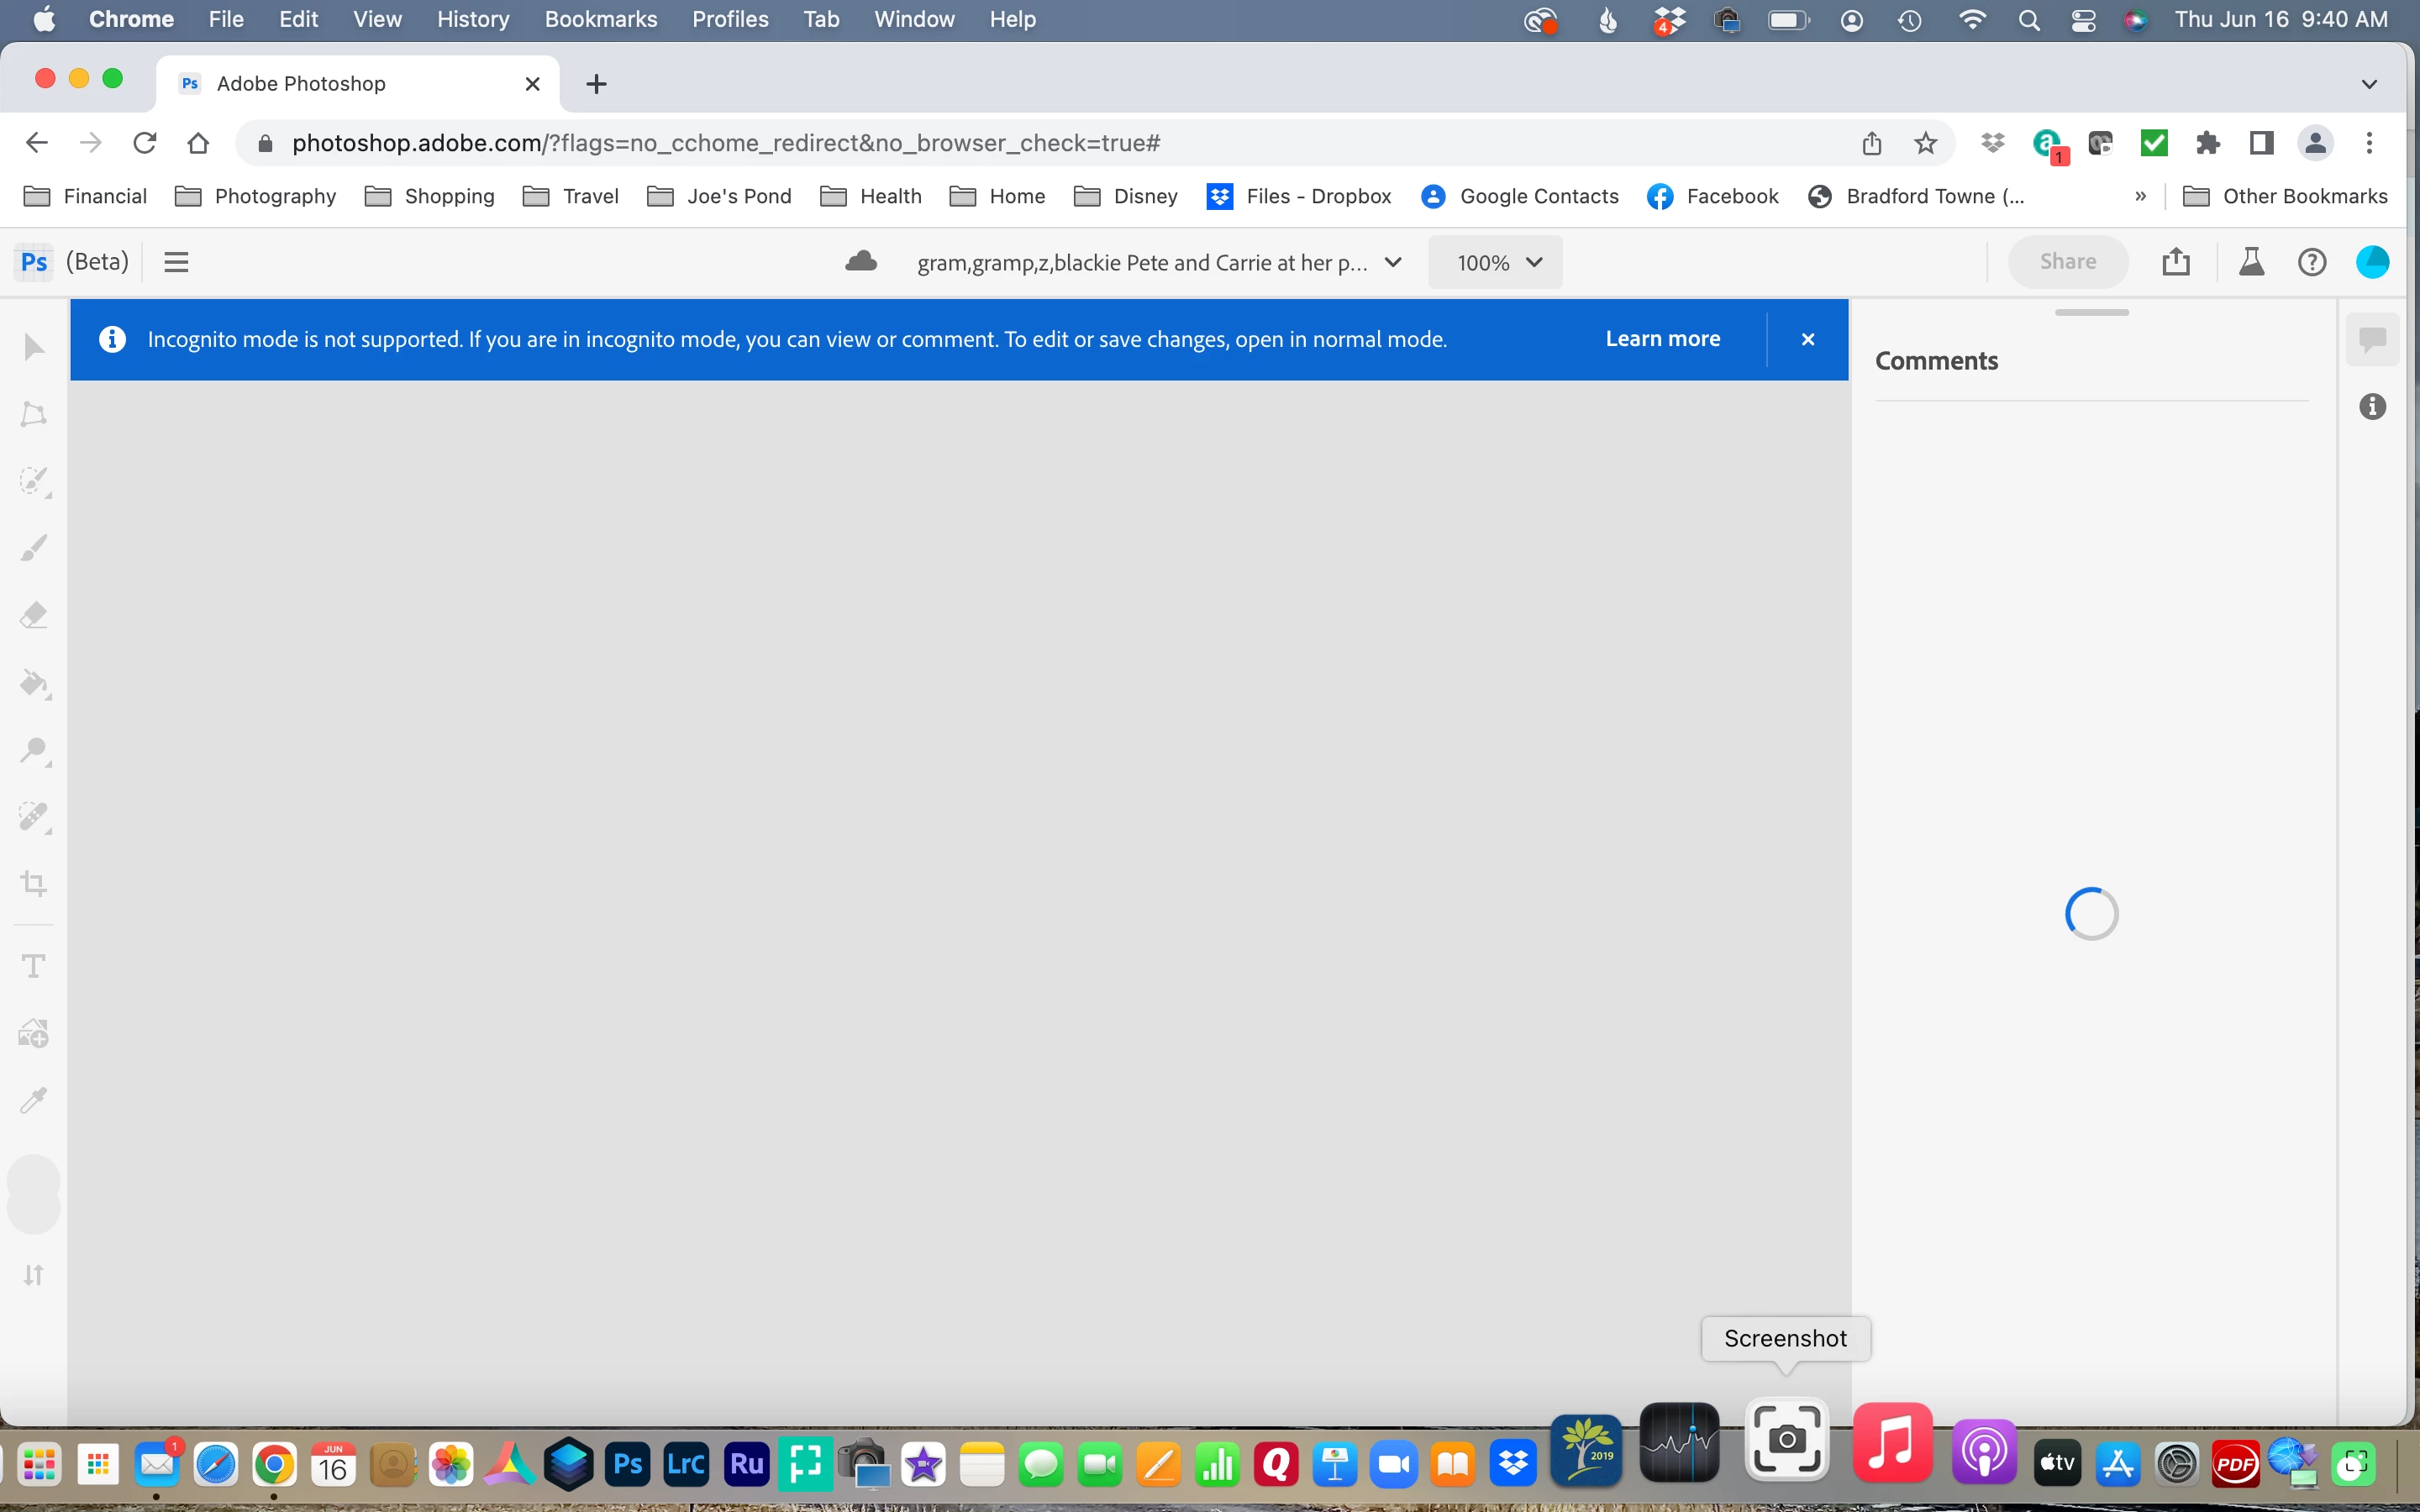Click the Share button
Image resolution: width=2420 pixels, height=1512 pixels.
coord(2068,262)
